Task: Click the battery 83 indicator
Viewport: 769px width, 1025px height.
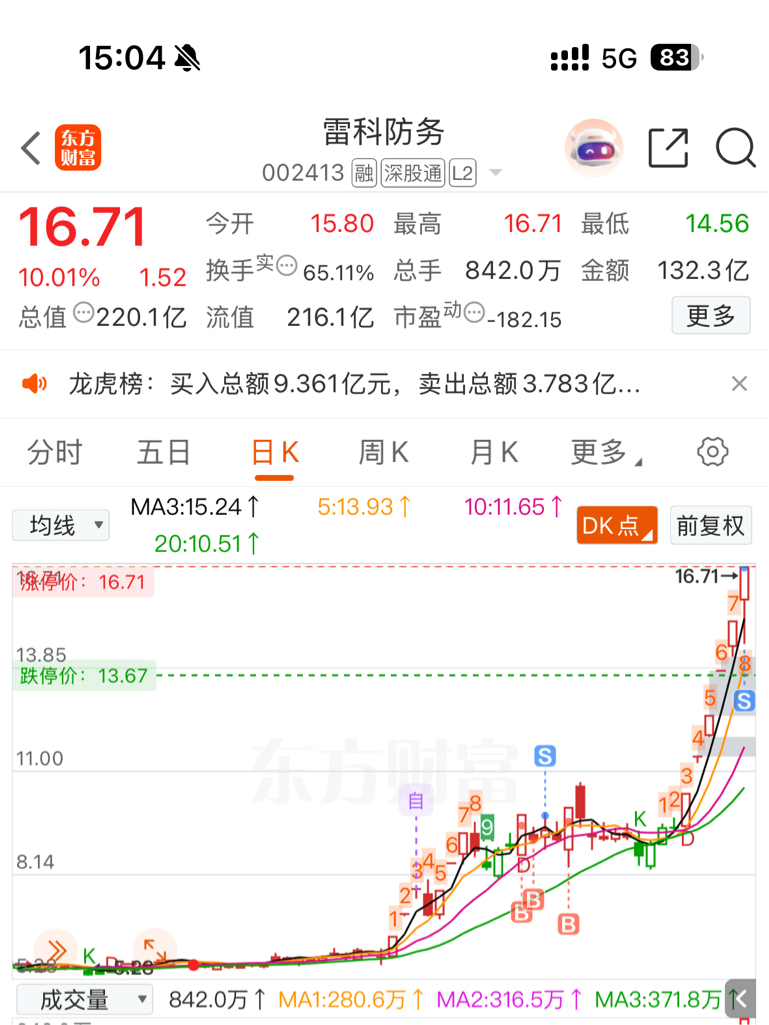Action: 677,58
